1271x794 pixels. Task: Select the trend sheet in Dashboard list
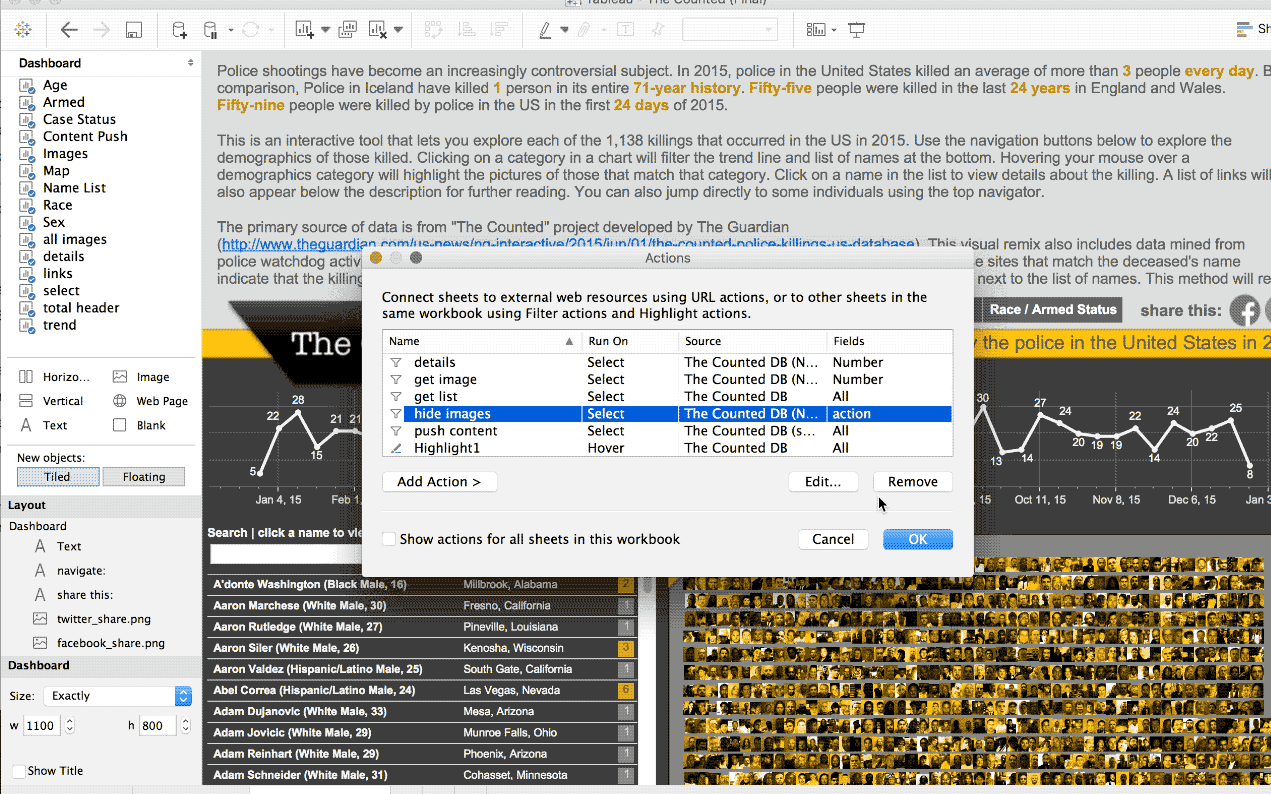(x=59, y=325)
